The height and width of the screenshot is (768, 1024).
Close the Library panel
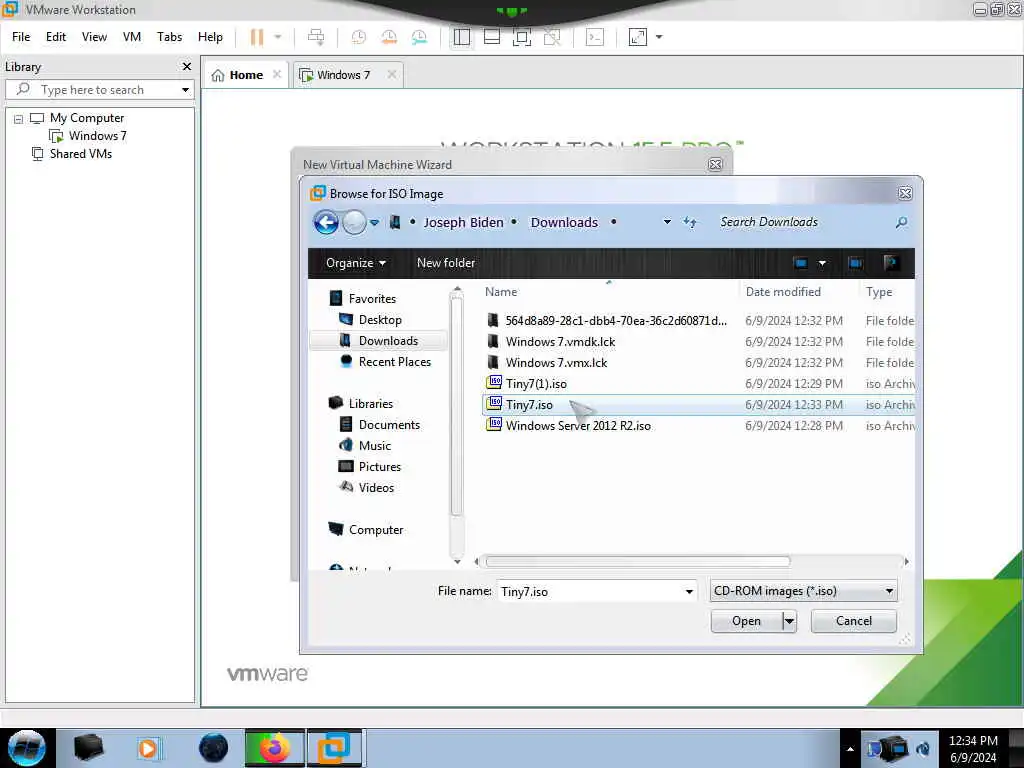point(187,67)
